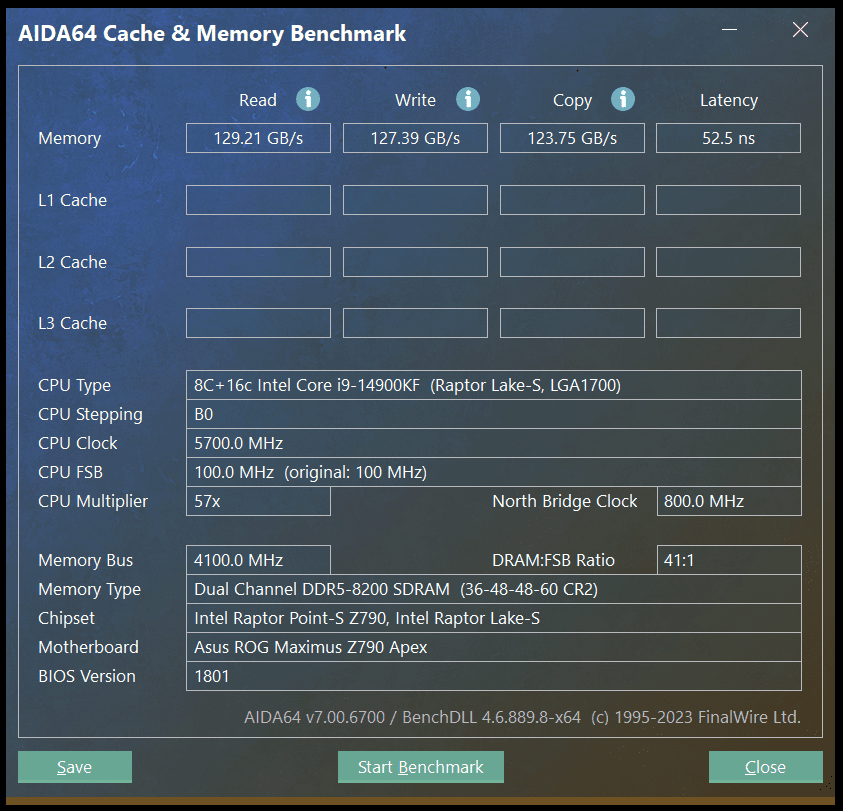Select the Memory Write value 127.39 GB/s
Viewport: 843px width, 811px height.
tap(415, 138)
